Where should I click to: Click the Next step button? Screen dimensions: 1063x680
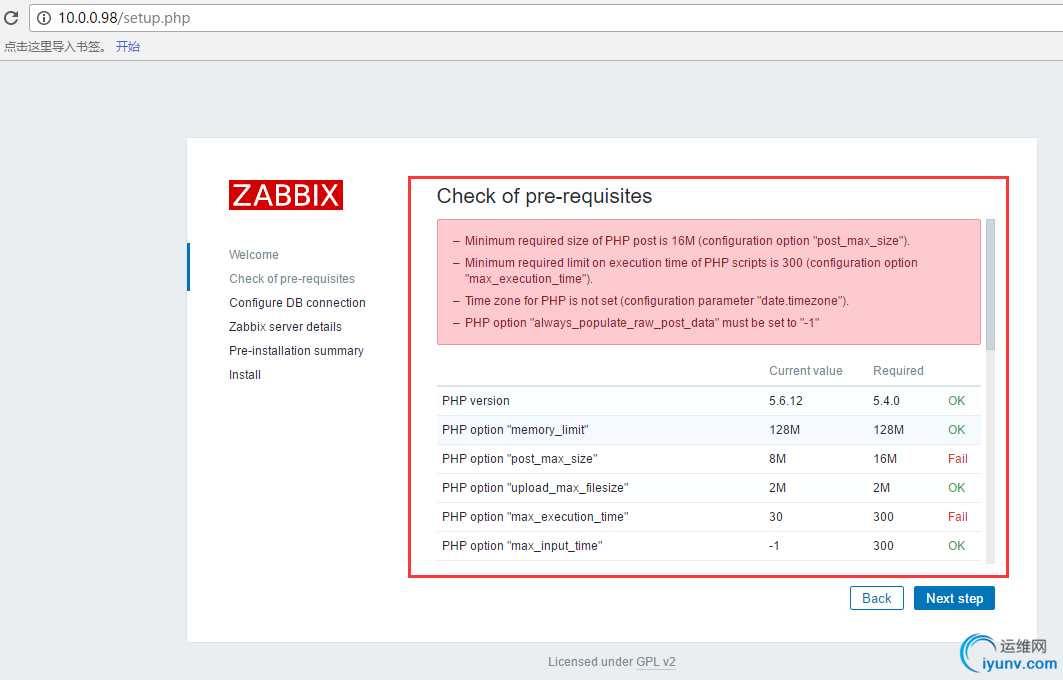[x=955, y=598]
